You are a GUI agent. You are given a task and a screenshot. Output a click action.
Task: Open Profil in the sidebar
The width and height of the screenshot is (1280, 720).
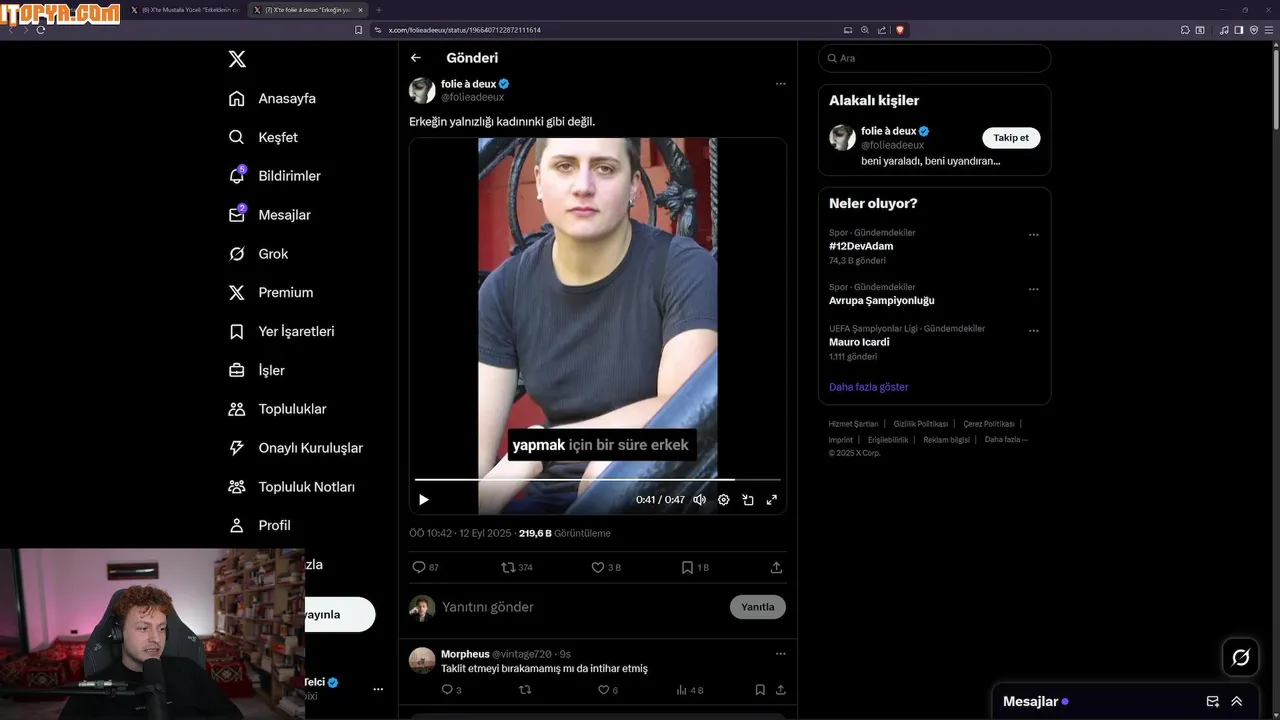pos(259,525)
